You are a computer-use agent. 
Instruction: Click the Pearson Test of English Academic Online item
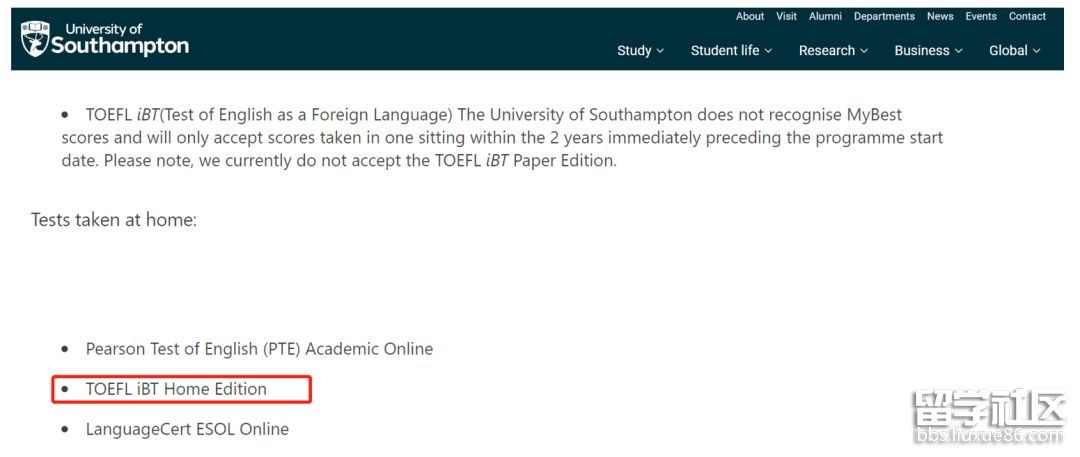[x=259, y=349]
